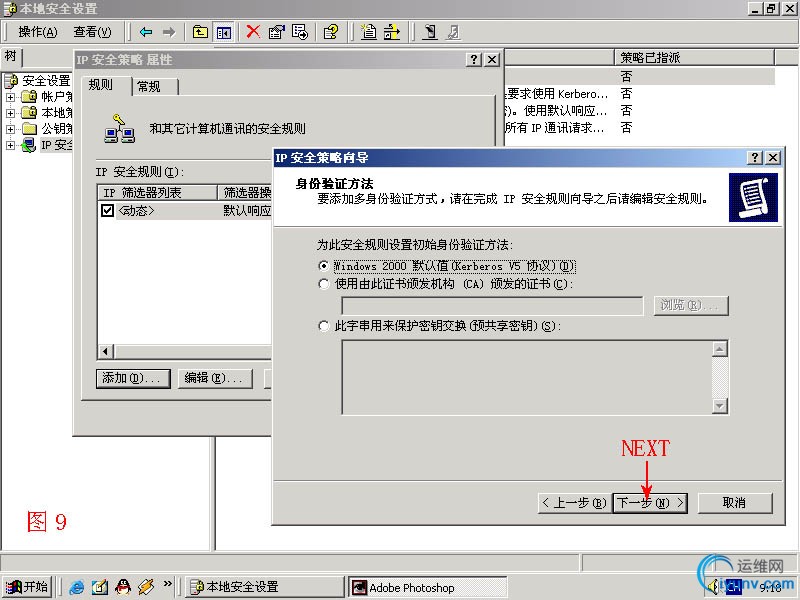Click the create IP security policy icon
The image size is (800, 600).
coord(368,32)
